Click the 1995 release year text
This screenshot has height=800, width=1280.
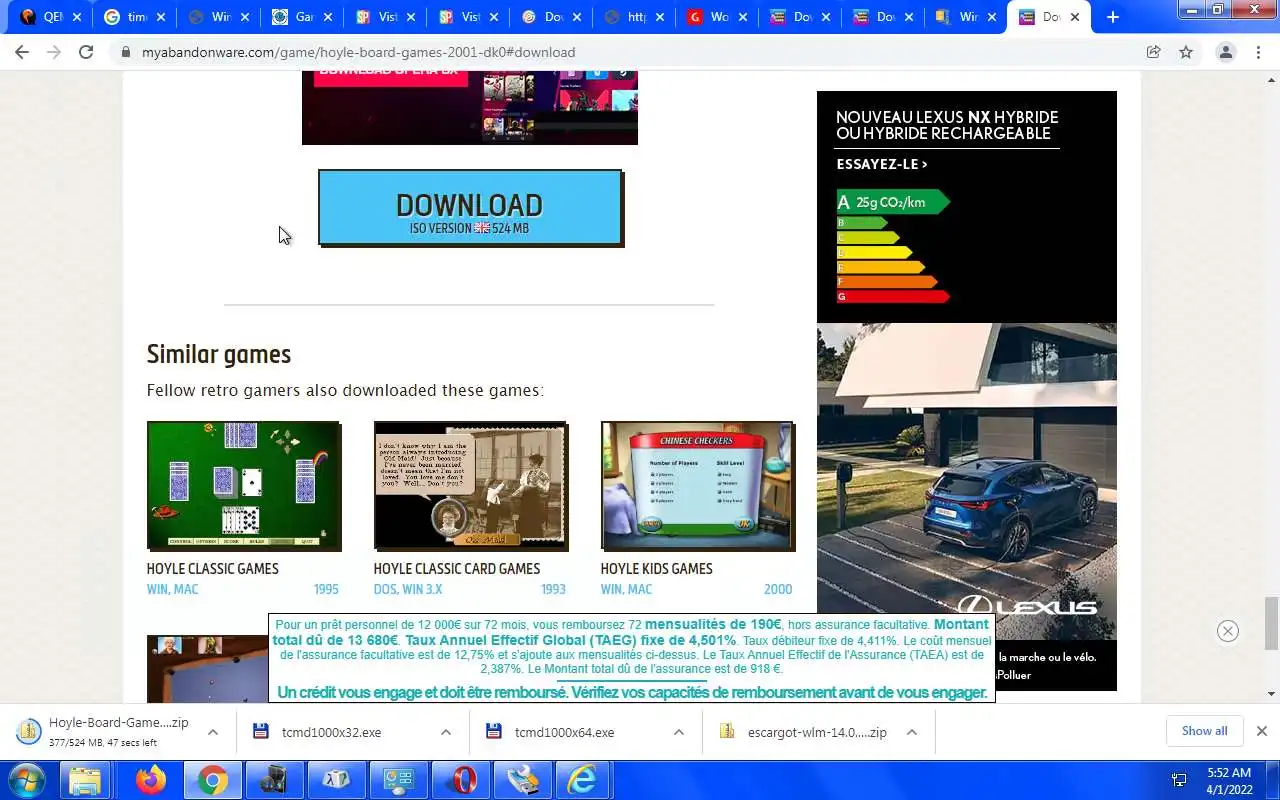(326, 589)
